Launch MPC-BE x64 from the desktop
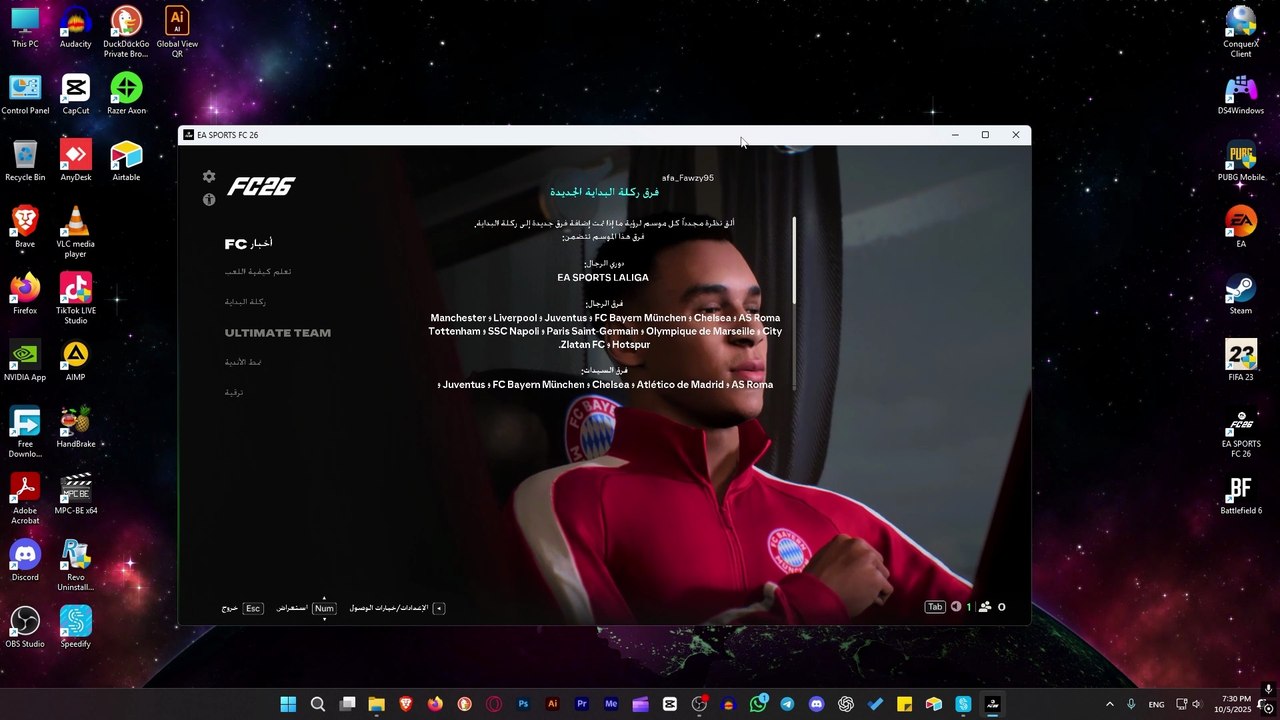 76,495
